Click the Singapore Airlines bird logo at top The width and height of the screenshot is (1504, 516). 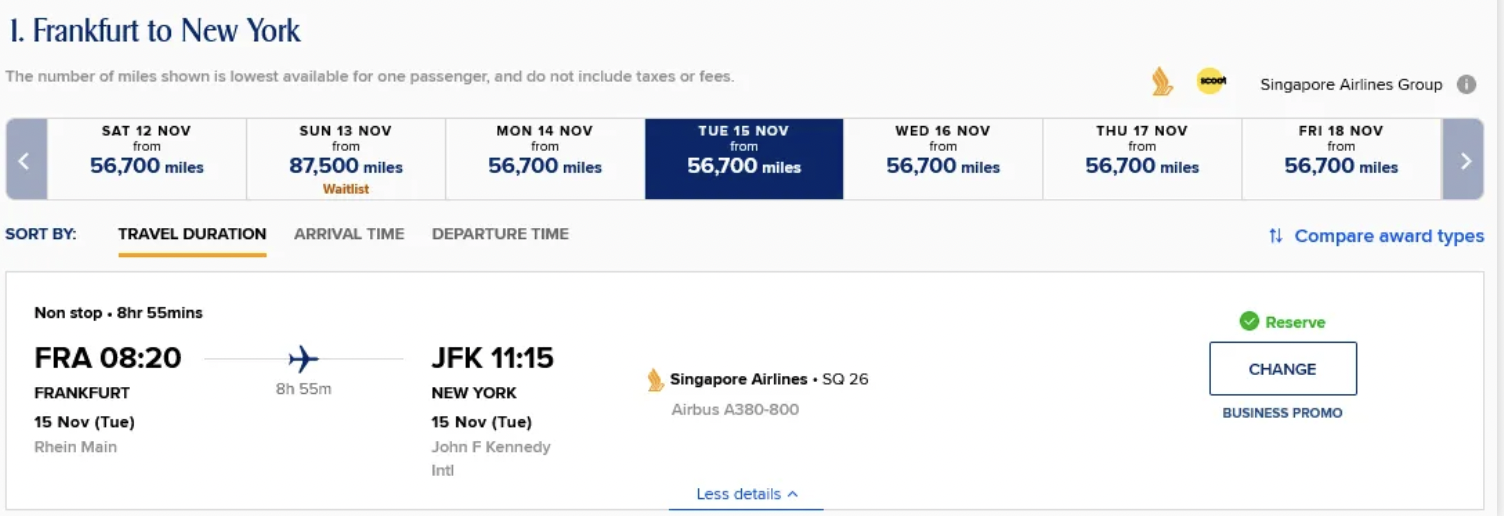click(1161, 82)
